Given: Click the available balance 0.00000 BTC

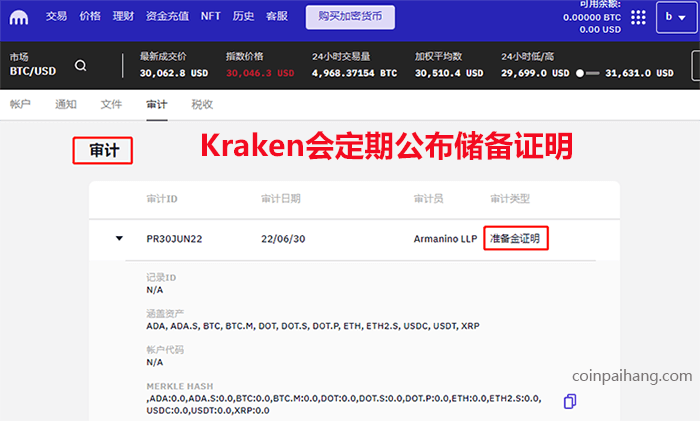Looking at the screenshot, I should (592, 17).
